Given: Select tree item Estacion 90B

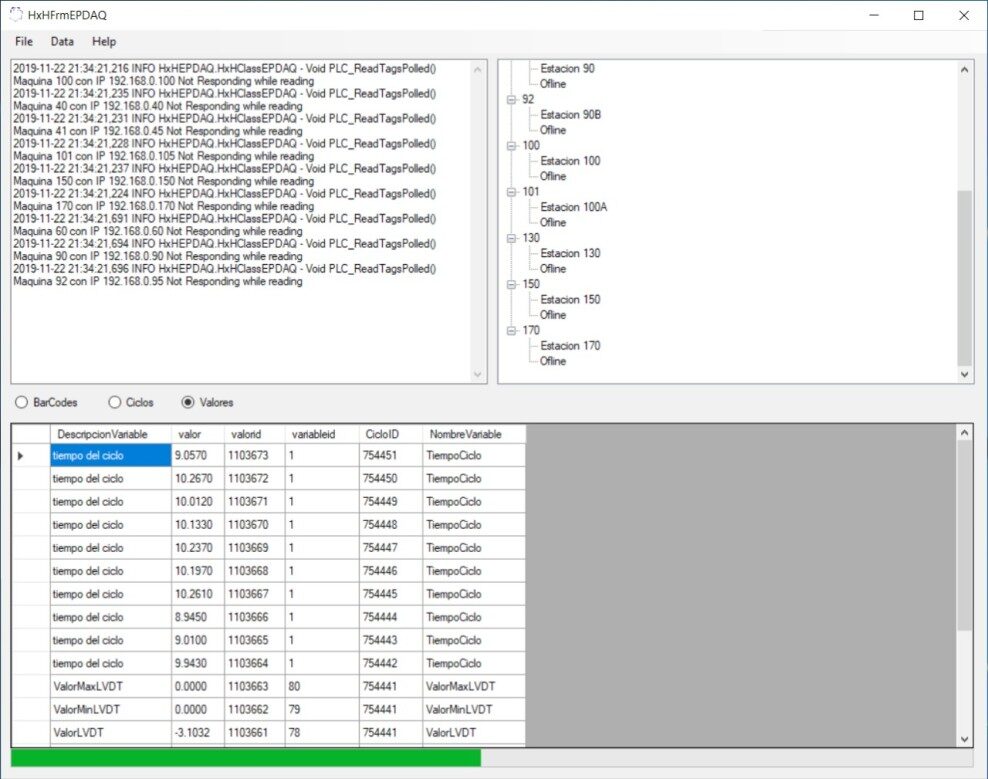Looking at the screenshot, I should click(x=570, y=115).
